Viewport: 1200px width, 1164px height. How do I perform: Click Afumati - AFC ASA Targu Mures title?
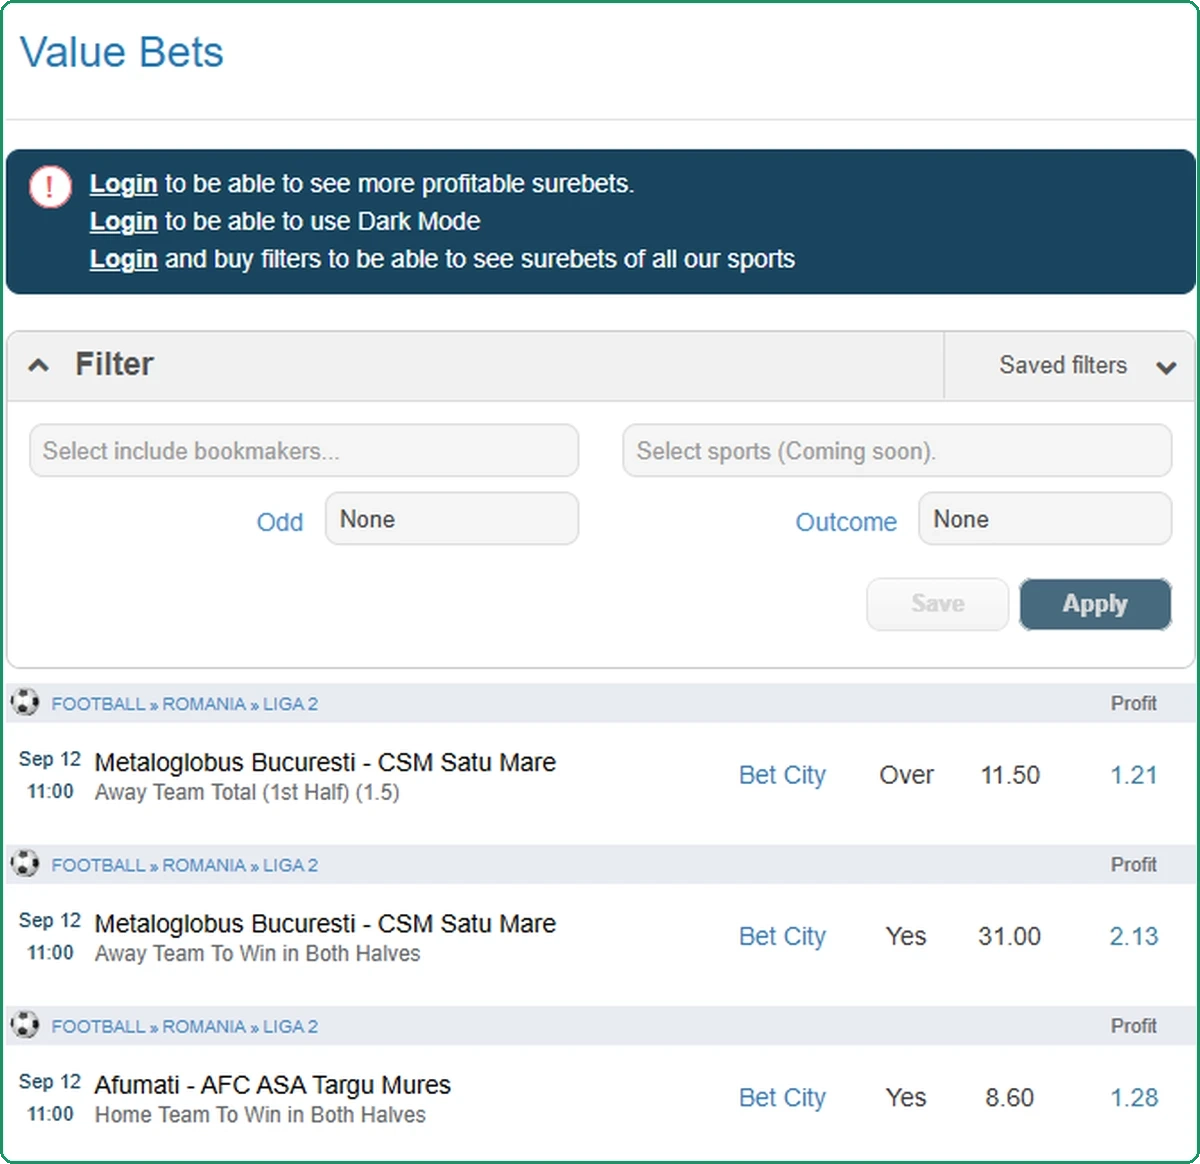[x=272, y=1085]
